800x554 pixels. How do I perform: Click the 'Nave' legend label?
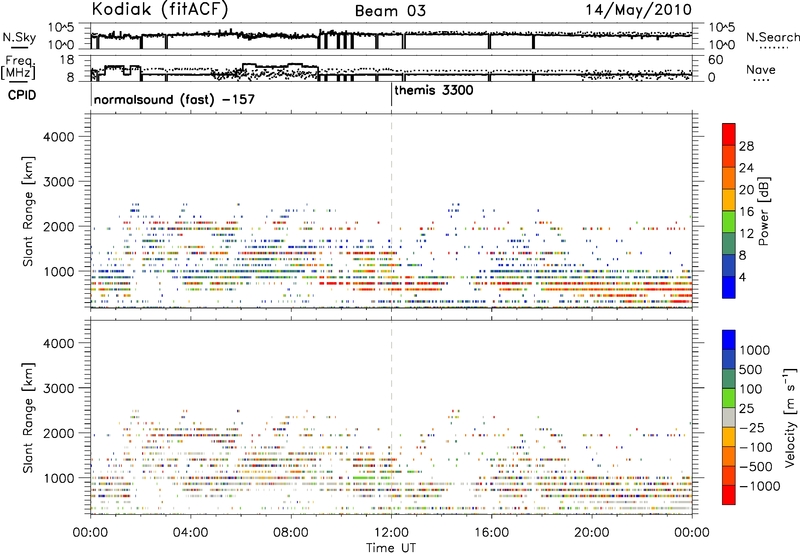click(x=760, y=69)
